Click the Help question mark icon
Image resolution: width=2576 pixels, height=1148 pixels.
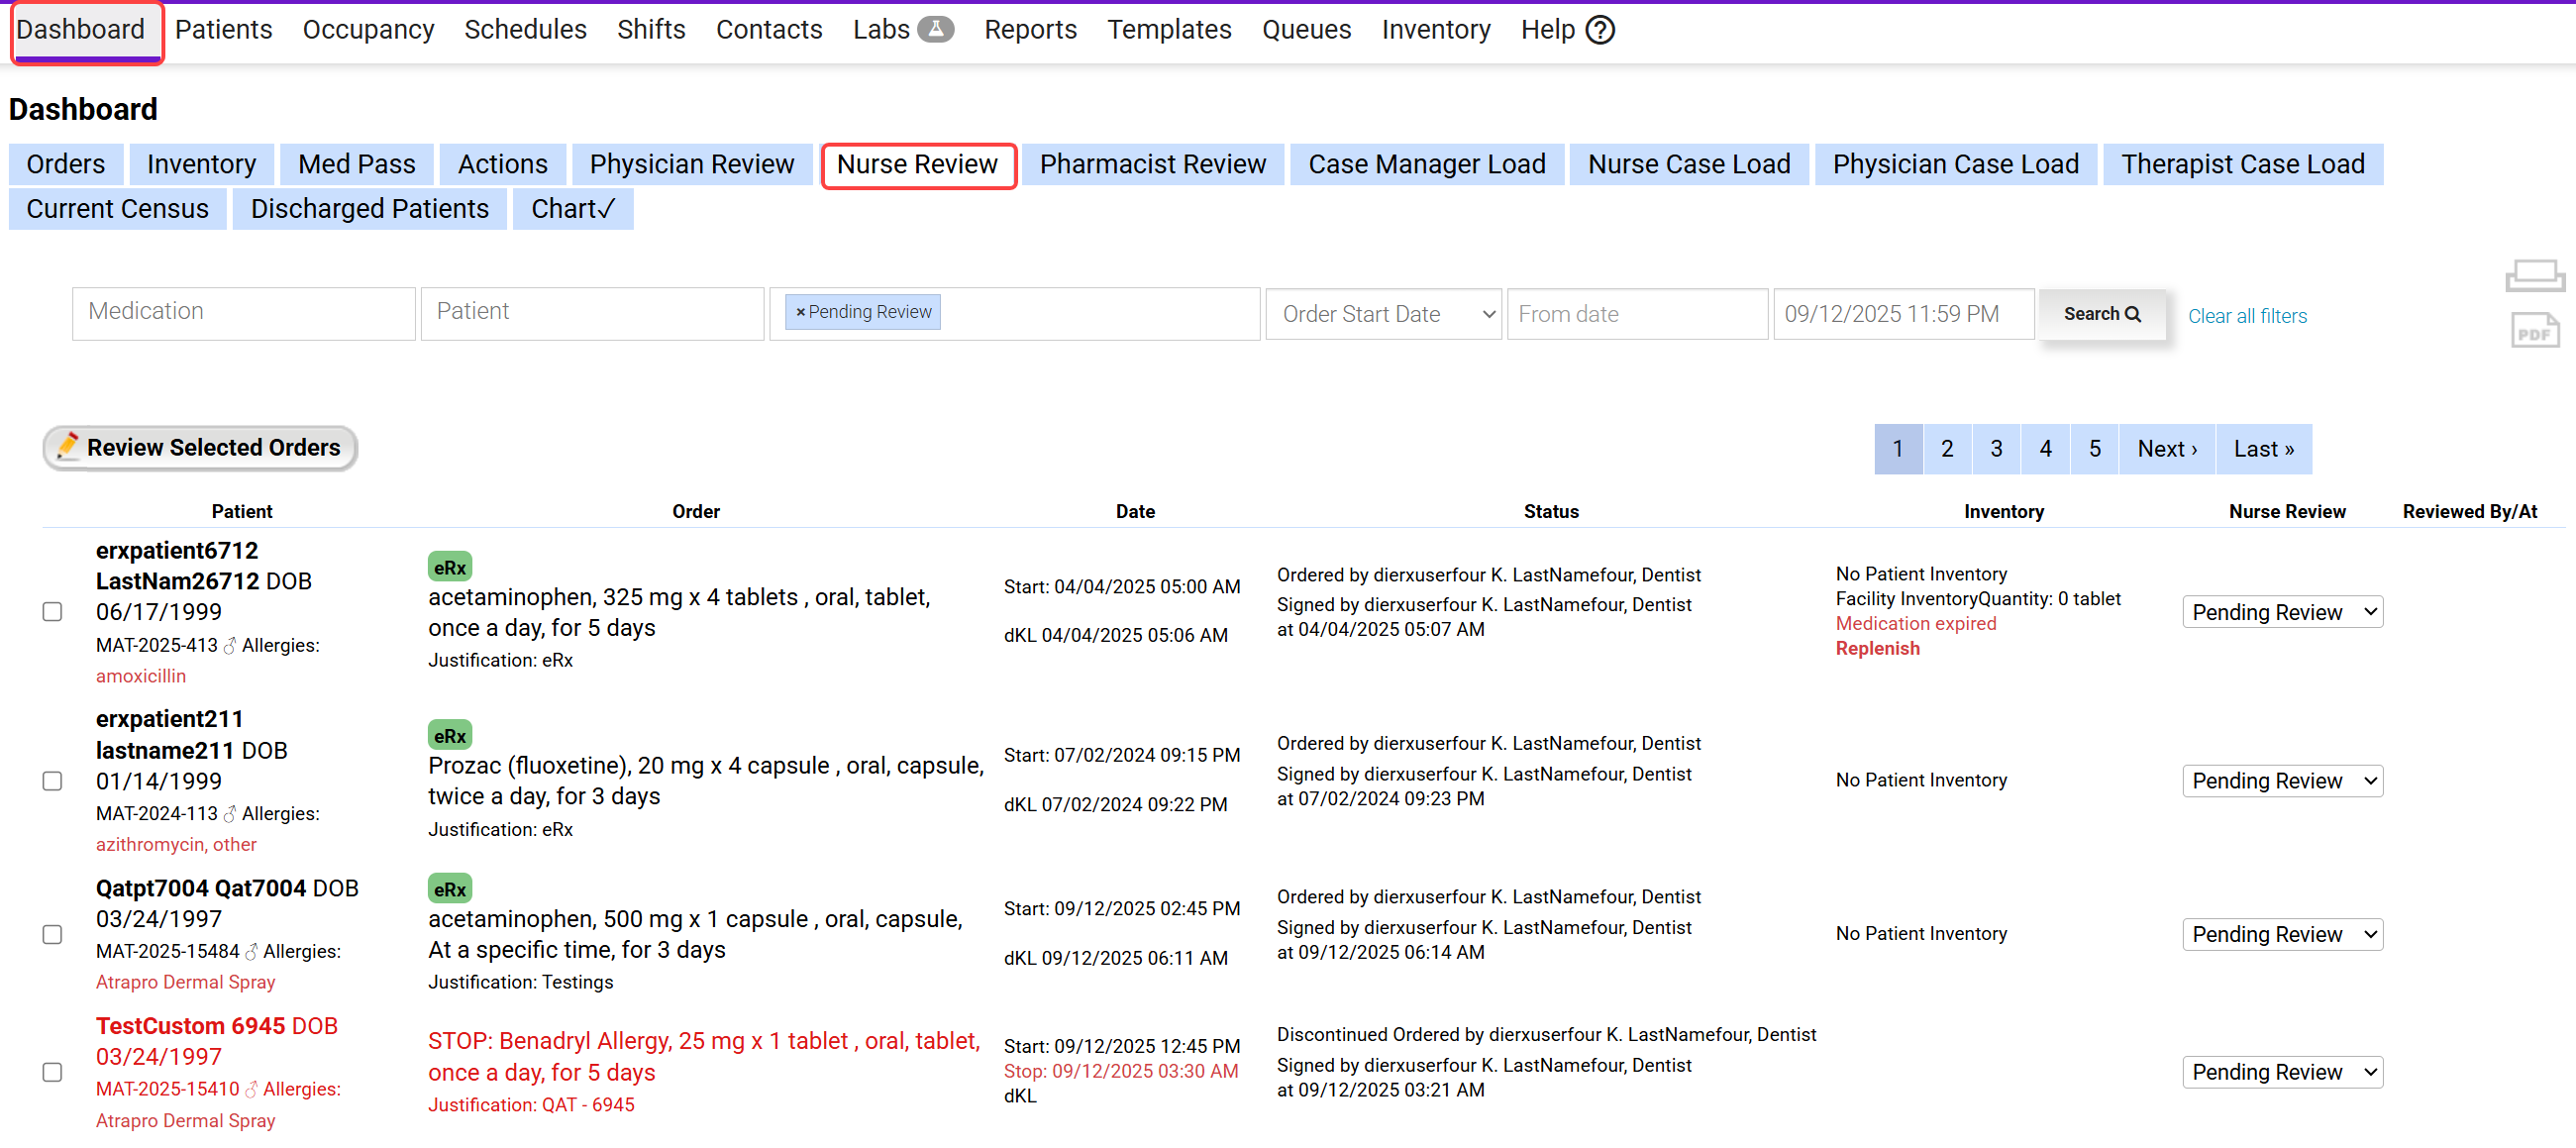click(x=1600, y=30)
